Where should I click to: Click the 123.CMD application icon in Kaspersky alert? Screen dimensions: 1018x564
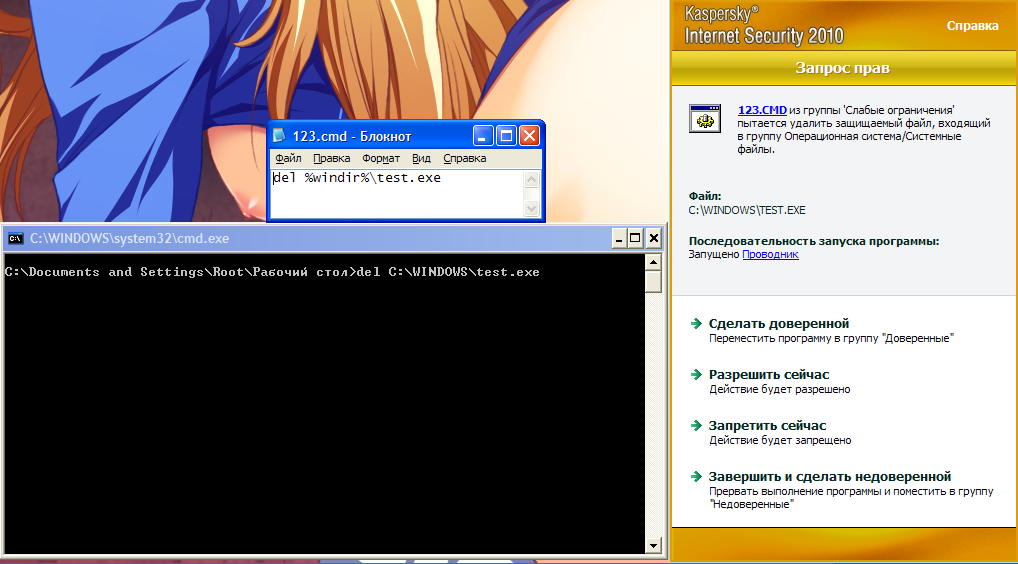(x=704, y=119)
